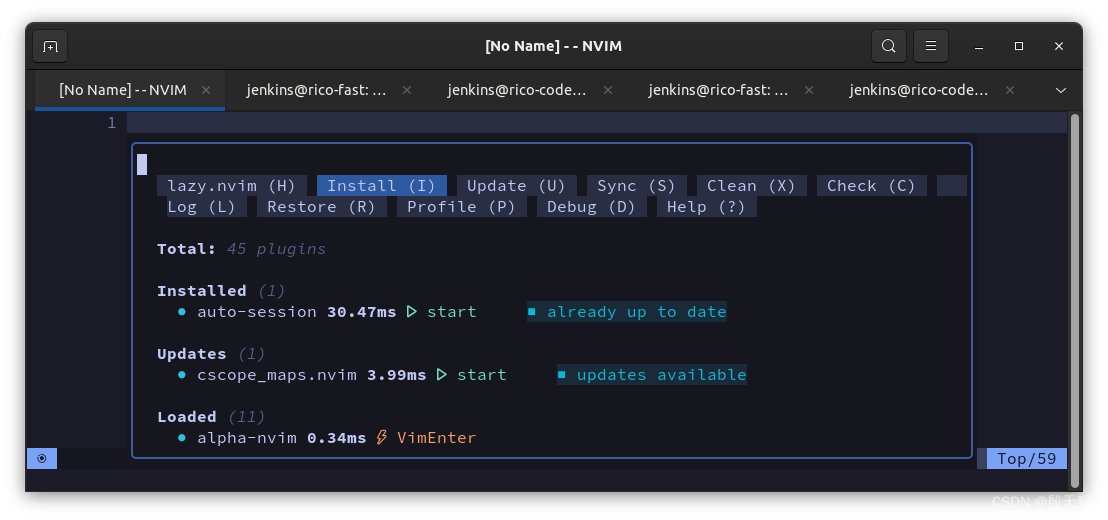Click the Clean (X) button
This screenshot has width=1108, height=520.
(x=752, y=186)
